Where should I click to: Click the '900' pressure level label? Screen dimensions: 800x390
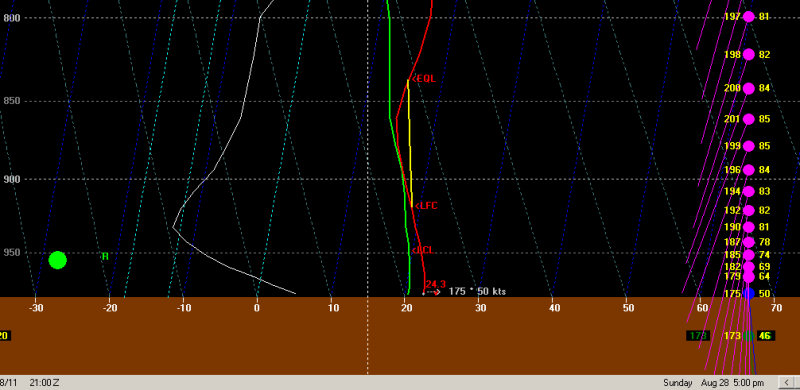point(11,179)
